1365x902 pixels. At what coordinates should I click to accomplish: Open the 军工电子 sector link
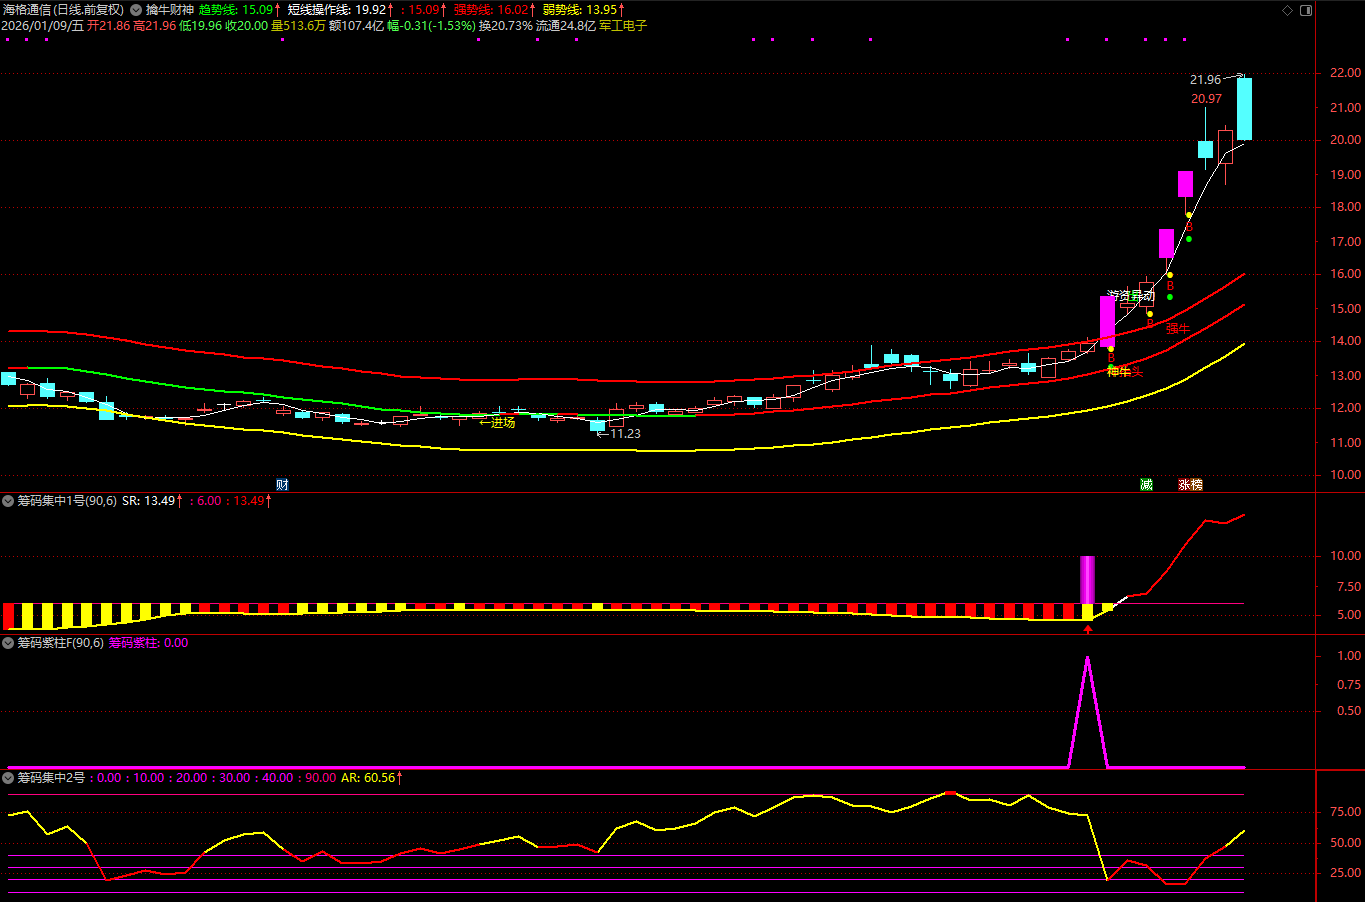tap(623, 26)
